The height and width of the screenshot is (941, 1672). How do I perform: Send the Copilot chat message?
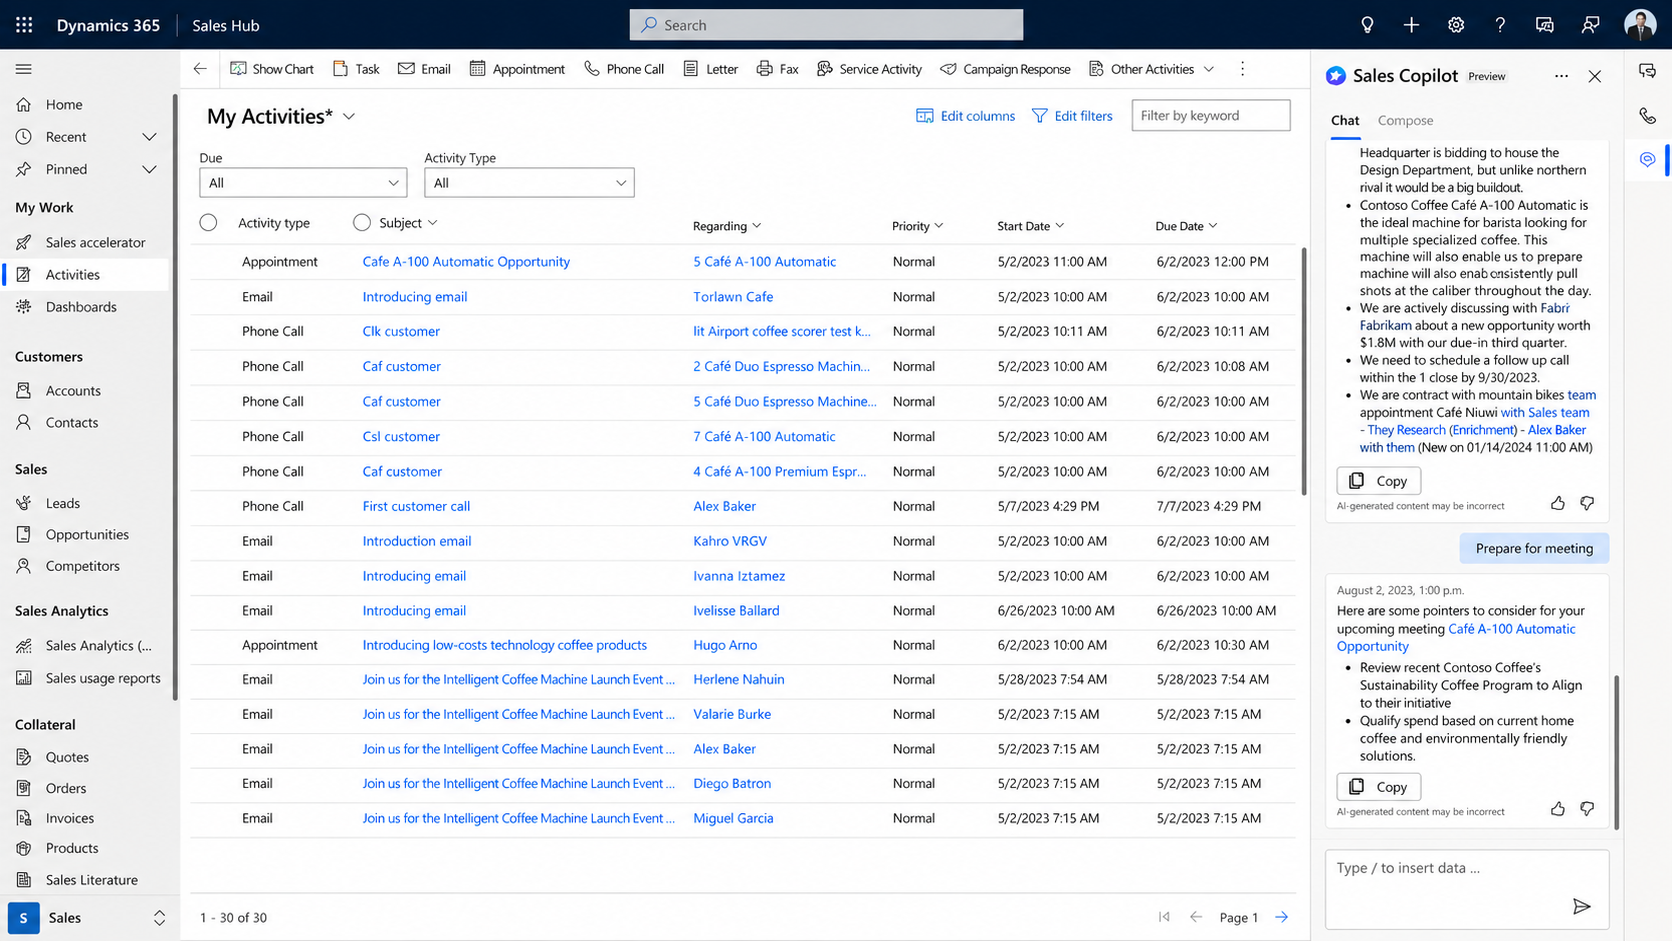(1581, 906)
